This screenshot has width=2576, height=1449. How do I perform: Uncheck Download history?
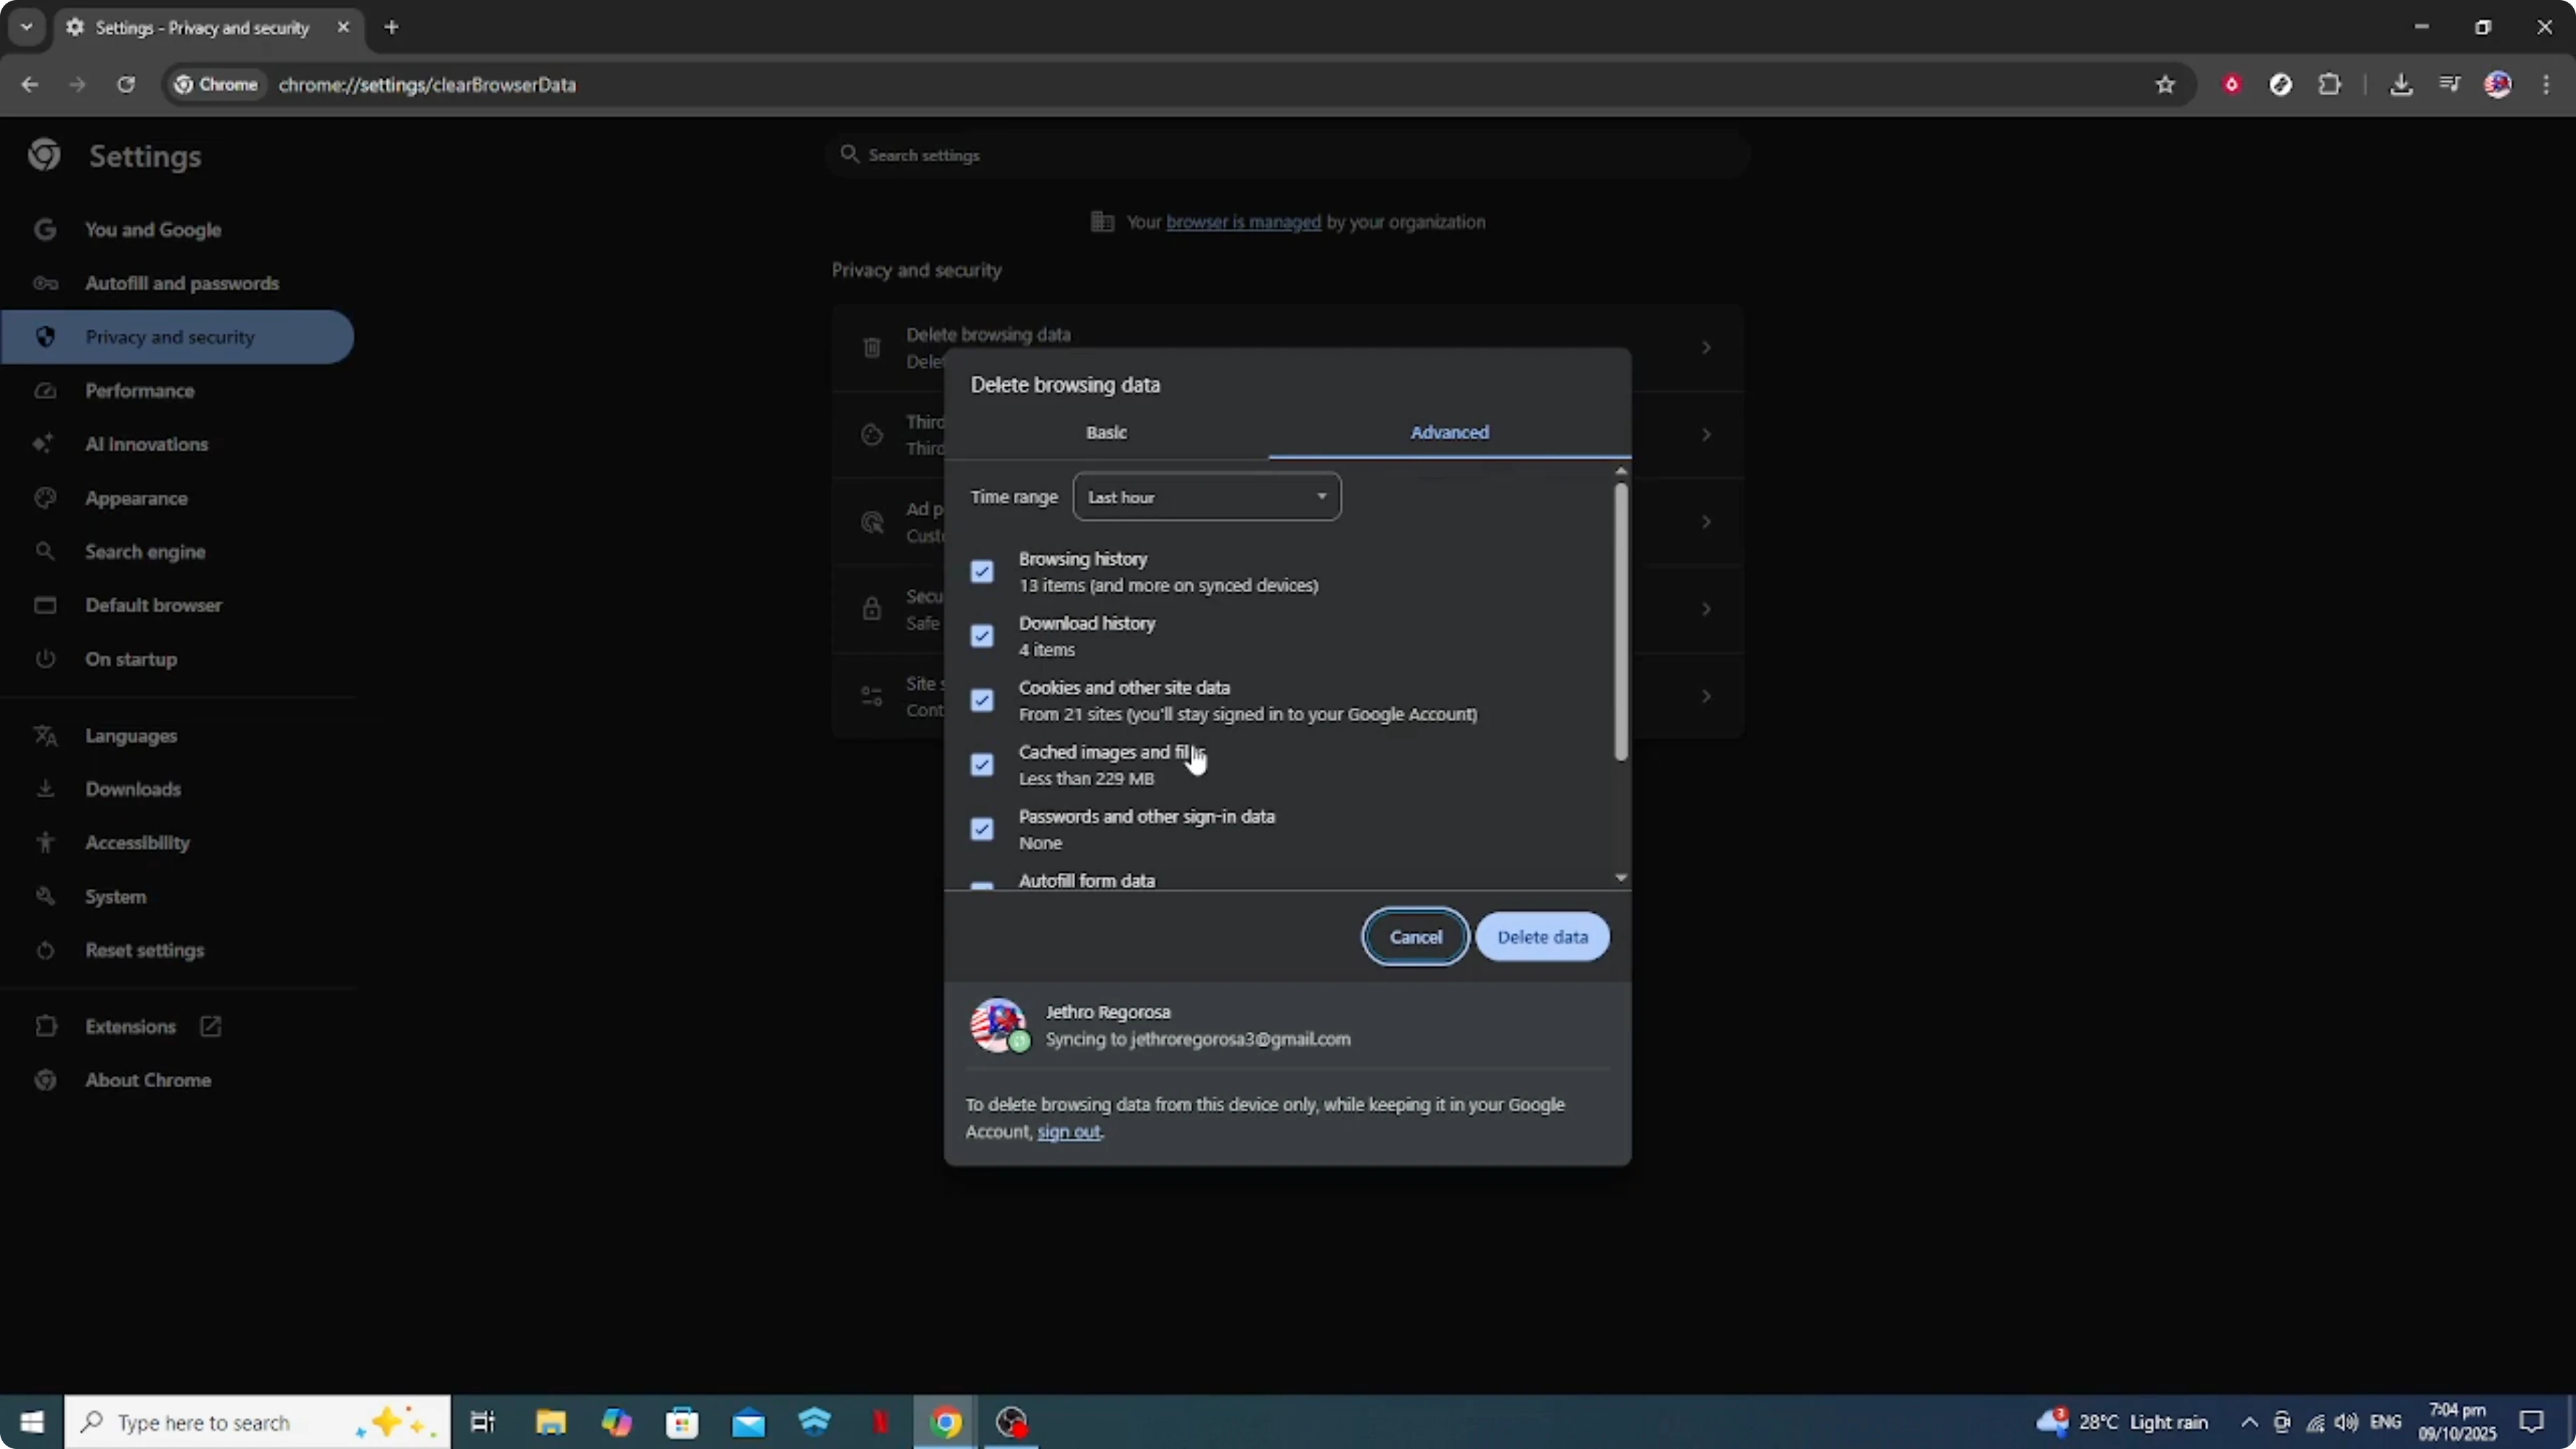982,636
